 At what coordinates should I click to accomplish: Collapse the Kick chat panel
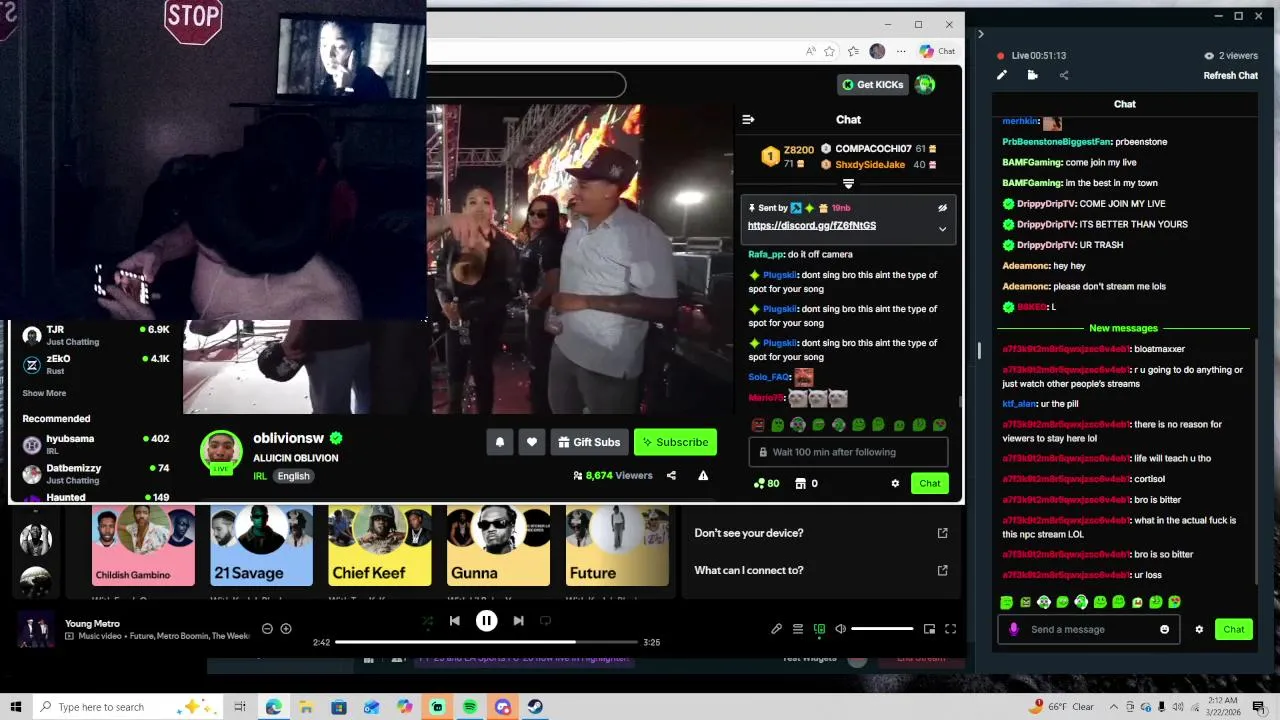748,120
